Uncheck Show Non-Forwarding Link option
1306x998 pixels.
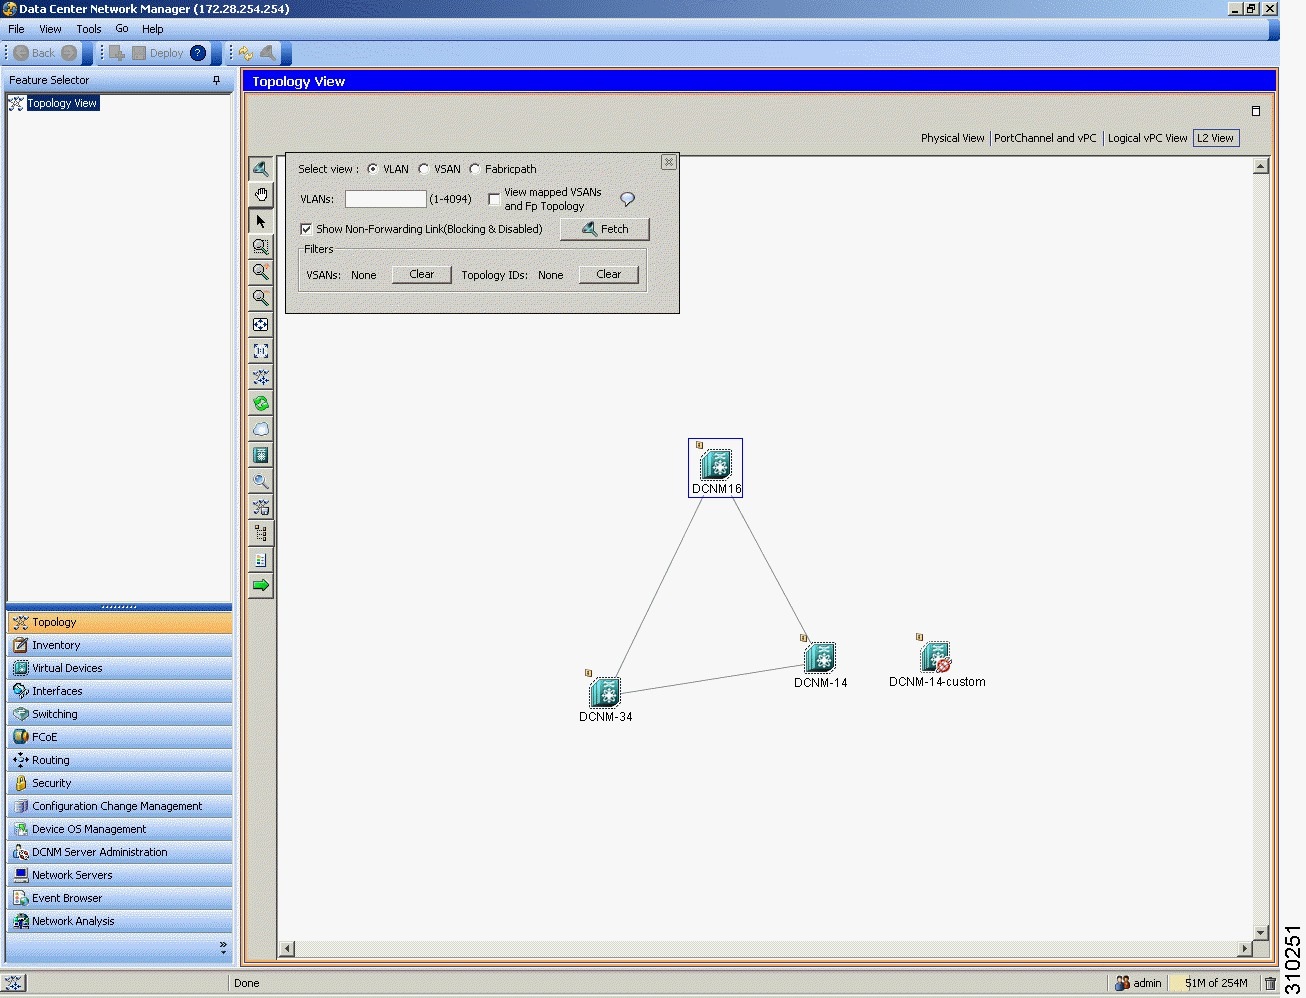[306, 229]
